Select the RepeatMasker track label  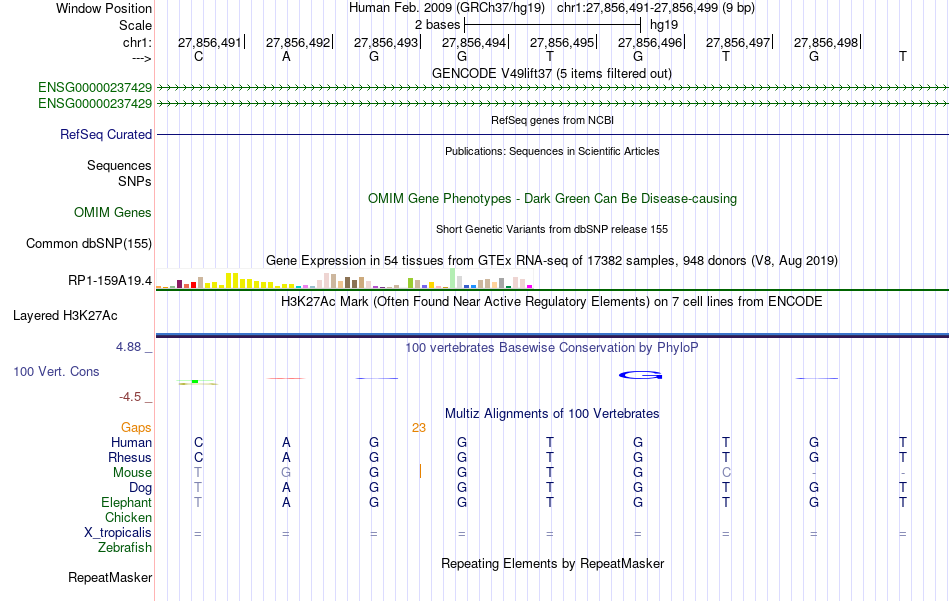pyautogui.click(x=110, y=577)
